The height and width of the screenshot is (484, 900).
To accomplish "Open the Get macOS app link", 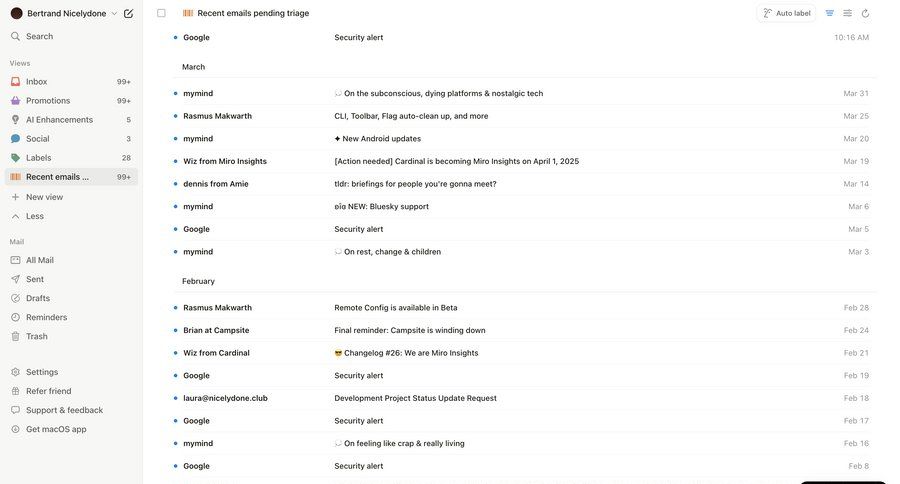I will coord(56,430).
